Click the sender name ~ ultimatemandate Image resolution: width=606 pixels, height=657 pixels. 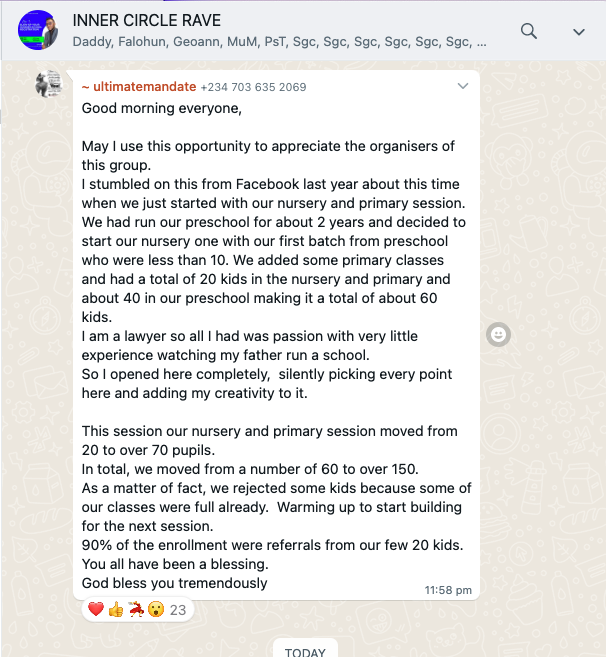(x=139, y=87)
